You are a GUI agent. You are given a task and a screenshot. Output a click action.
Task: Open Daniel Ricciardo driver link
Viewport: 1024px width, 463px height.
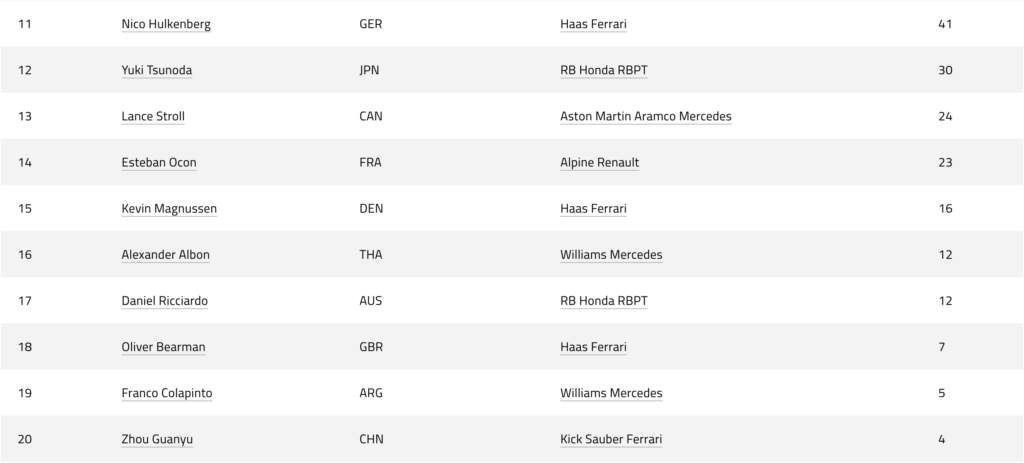coord(165,301)
